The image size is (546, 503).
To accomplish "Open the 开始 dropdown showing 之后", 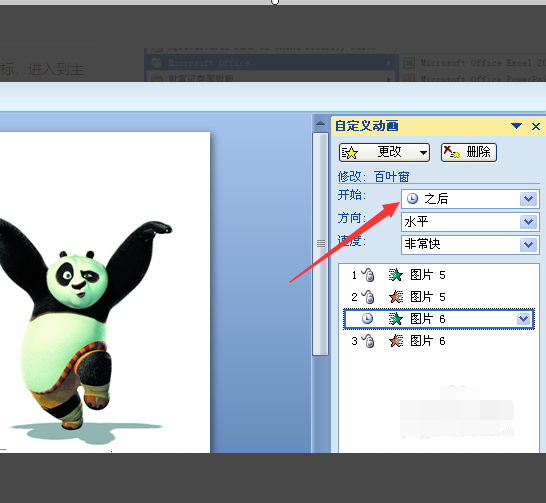I will pos(470,199).
